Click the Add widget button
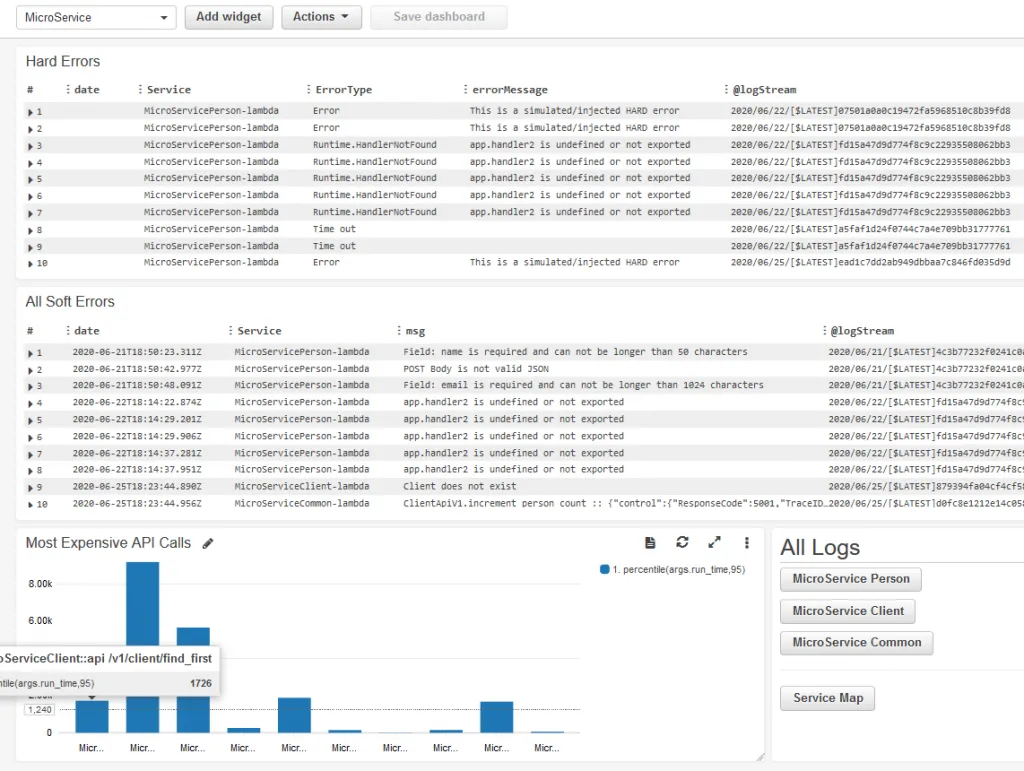Viewport: 1024px width, 771px height. click(x=228, y=17)
